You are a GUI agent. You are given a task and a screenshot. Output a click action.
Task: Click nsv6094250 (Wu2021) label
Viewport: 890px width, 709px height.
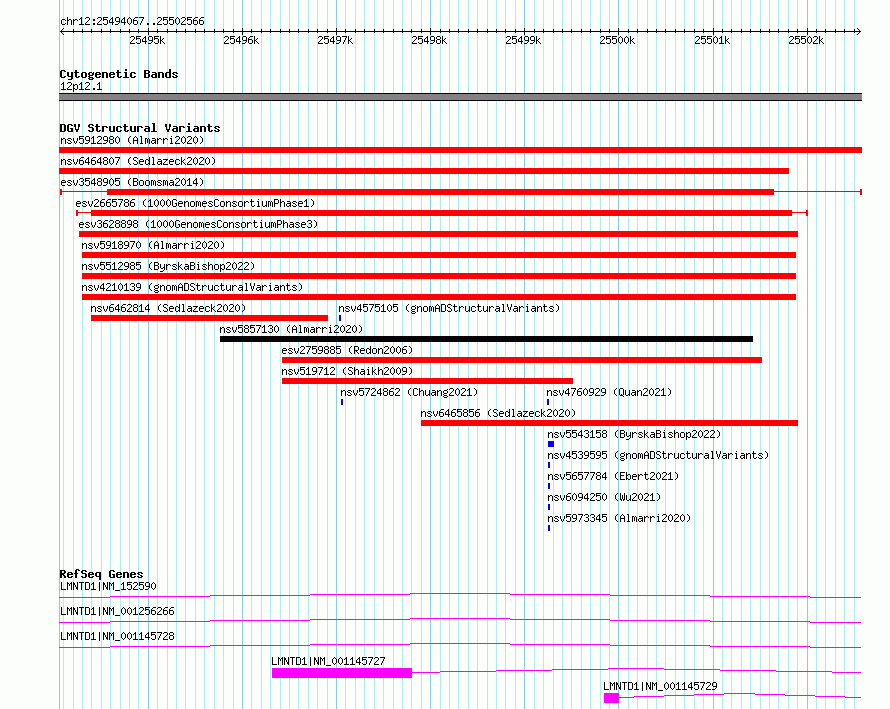tap(604, 497)
